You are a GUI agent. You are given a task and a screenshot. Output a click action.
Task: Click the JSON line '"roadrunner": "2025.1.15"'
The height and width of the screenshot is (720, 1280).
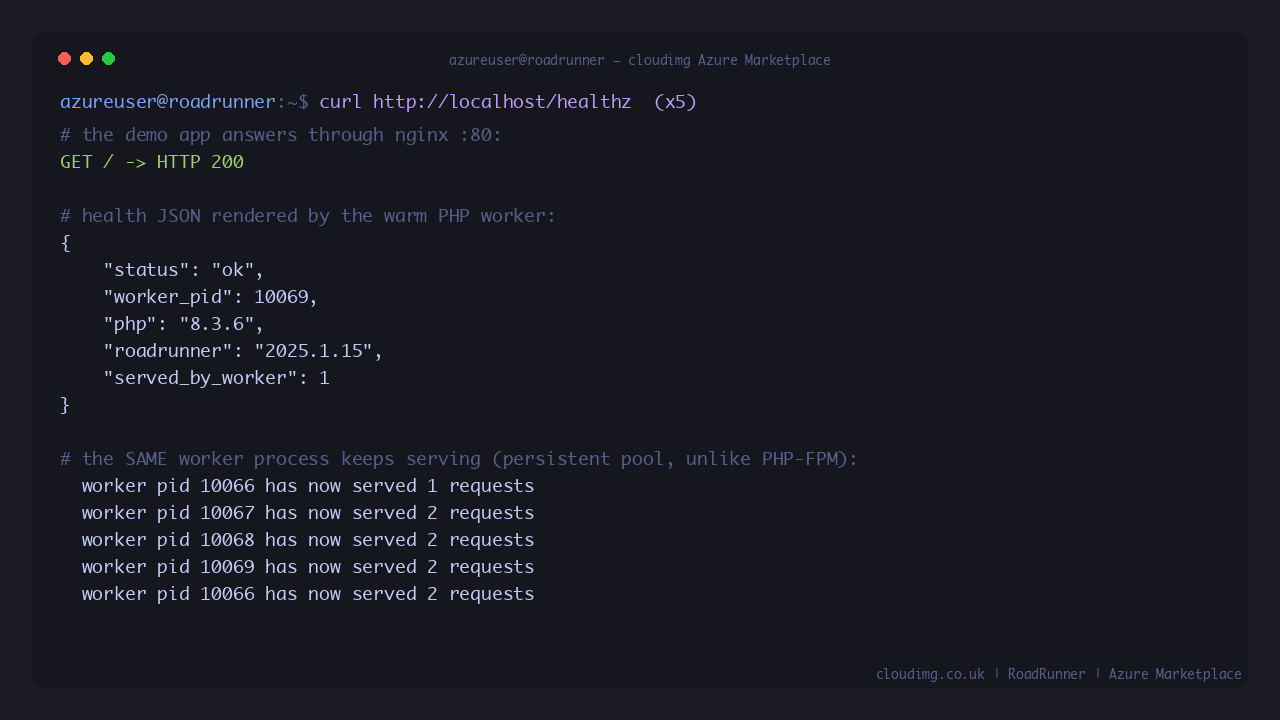(243, 351)
